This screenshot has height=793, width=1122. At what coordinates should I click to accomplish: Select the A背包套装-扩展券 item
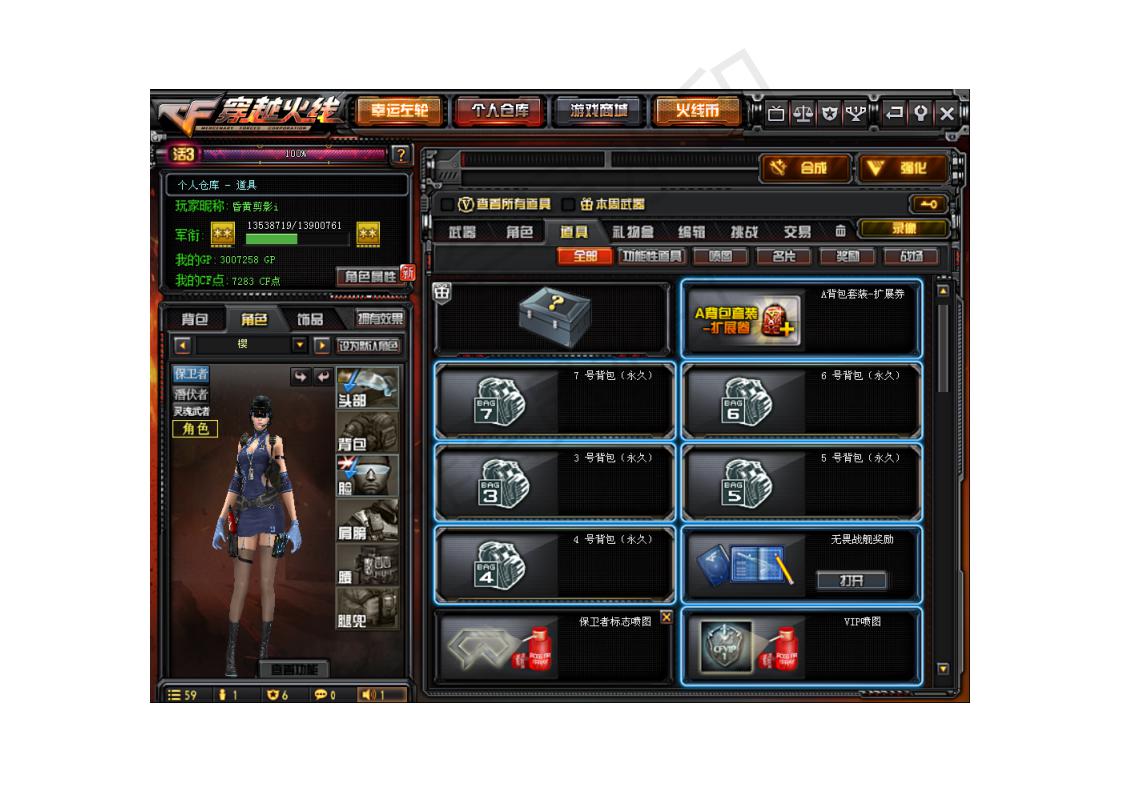(x=801, y=318)
